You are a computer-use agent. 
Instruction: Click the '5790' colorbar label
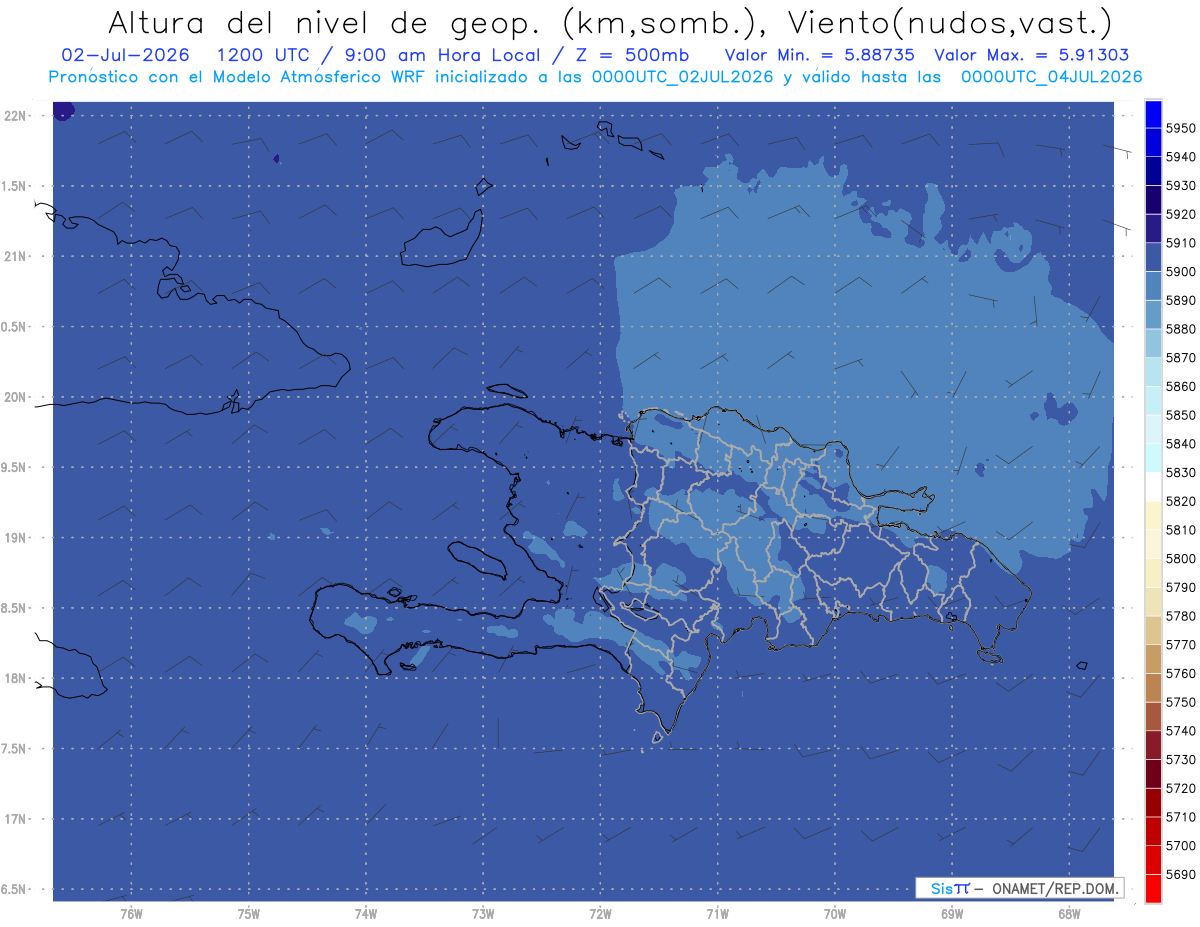click(1180, 587)
